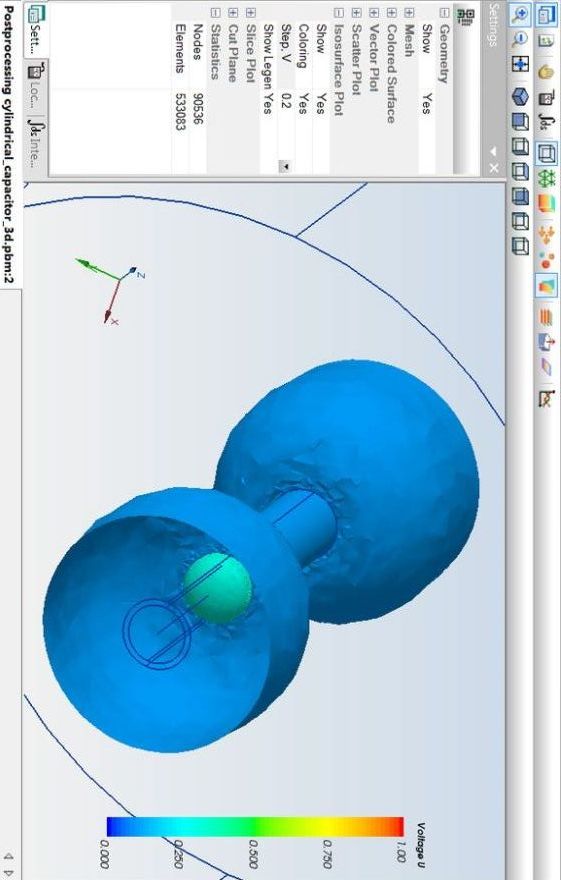Click the arrow button beside Step value 0.2
Viewport: 561px width, 880px height.
(286, 167)
